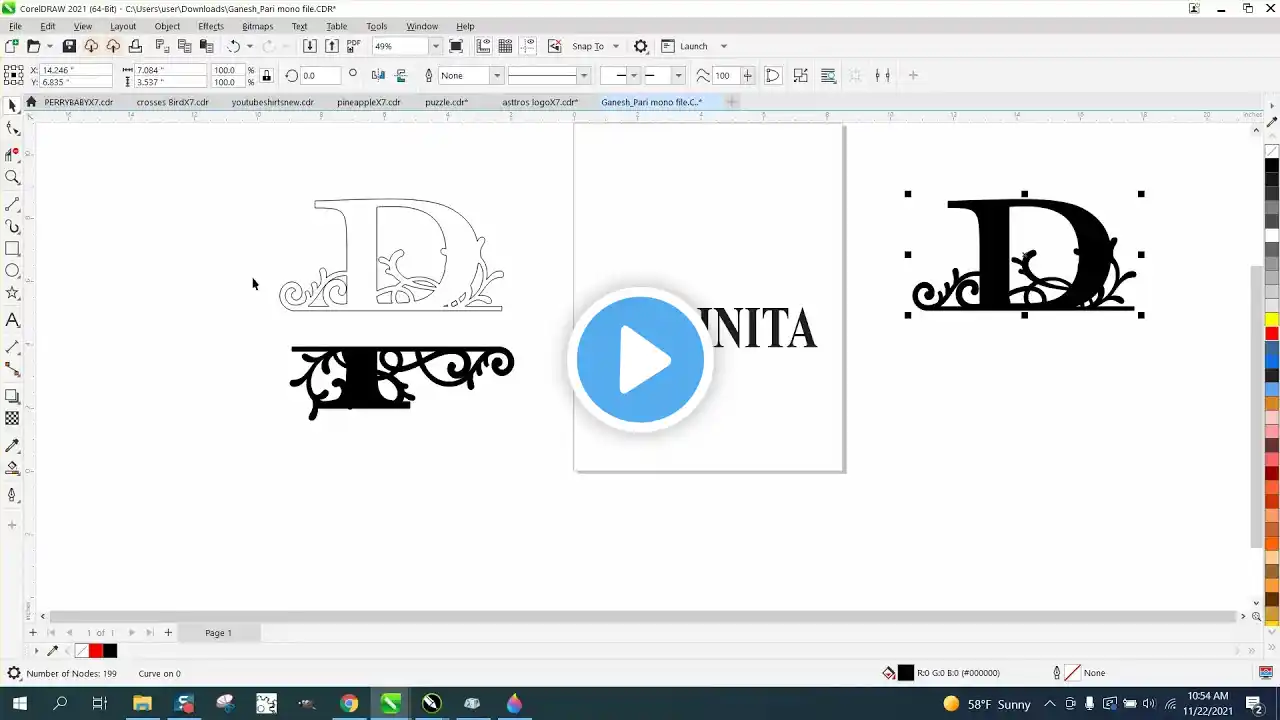Image resolution: width=1280 pixels, height=720 pixels.
Task: Click the big blue play button
Action: point(640,360)
